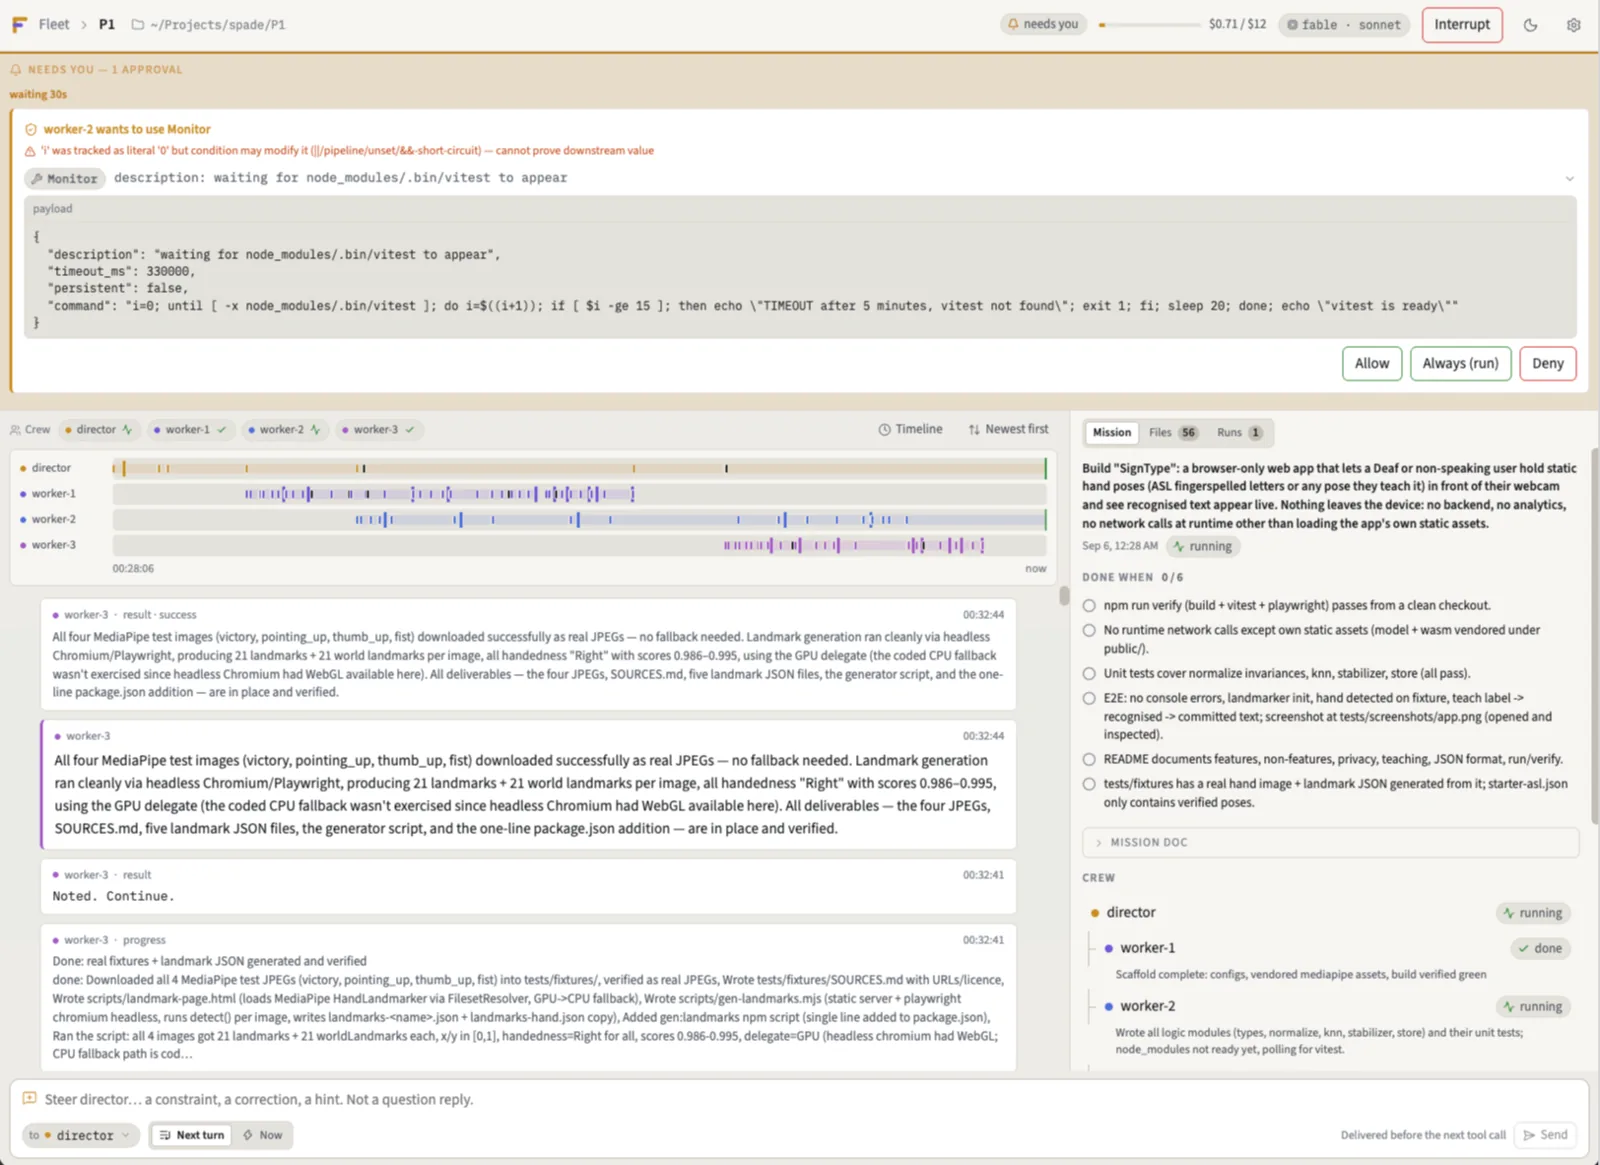Open the 'to director' recipient dropdown
This screenshot has height=1165, width=1600.
coord(80,1135)
